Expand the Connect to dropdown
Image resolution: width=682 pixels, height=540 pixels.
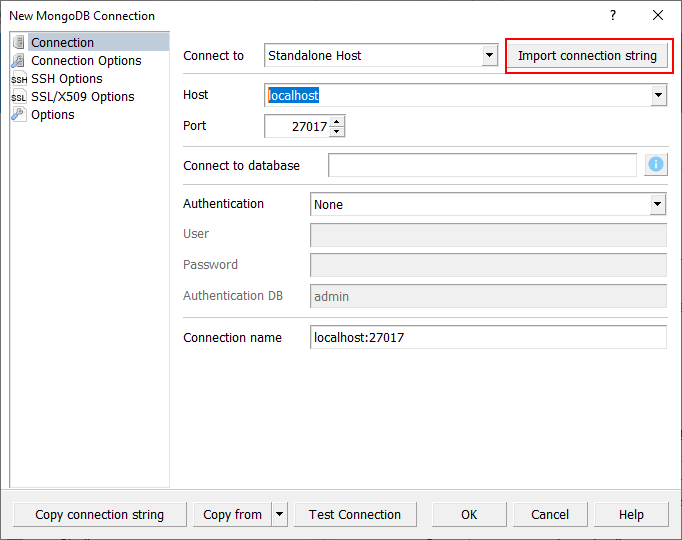(x=489, y=56)
